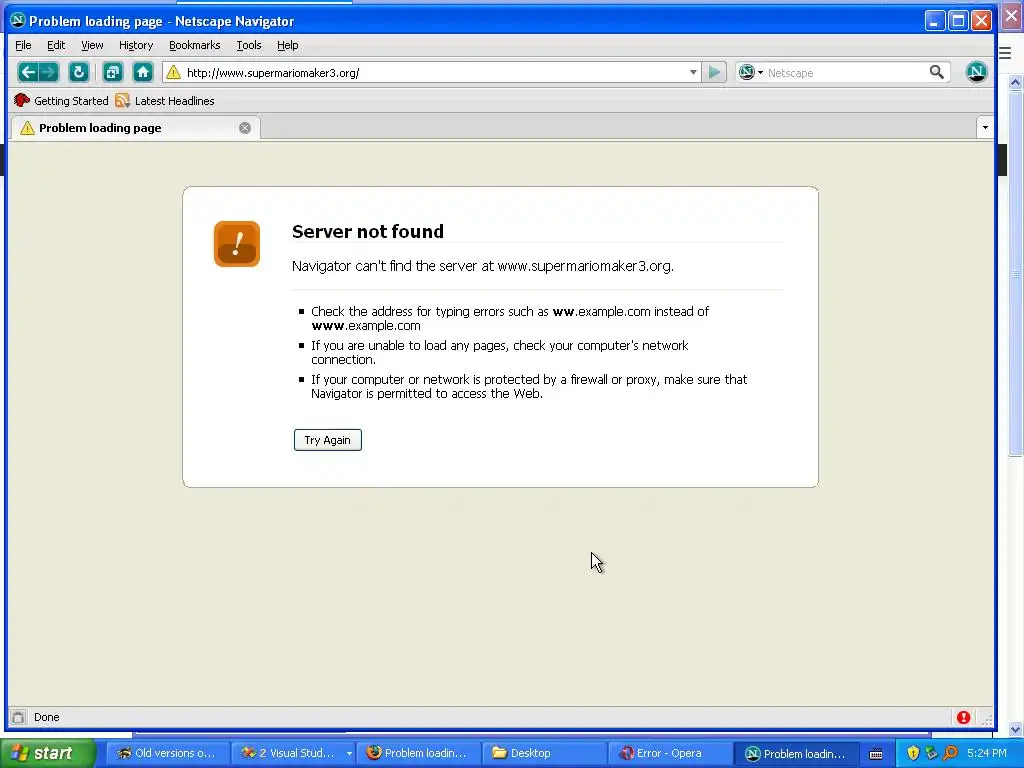The image size is (1024, 768).
Task: Switch to Error - Opera taskbar window
Action: click(x=671, y=753)
